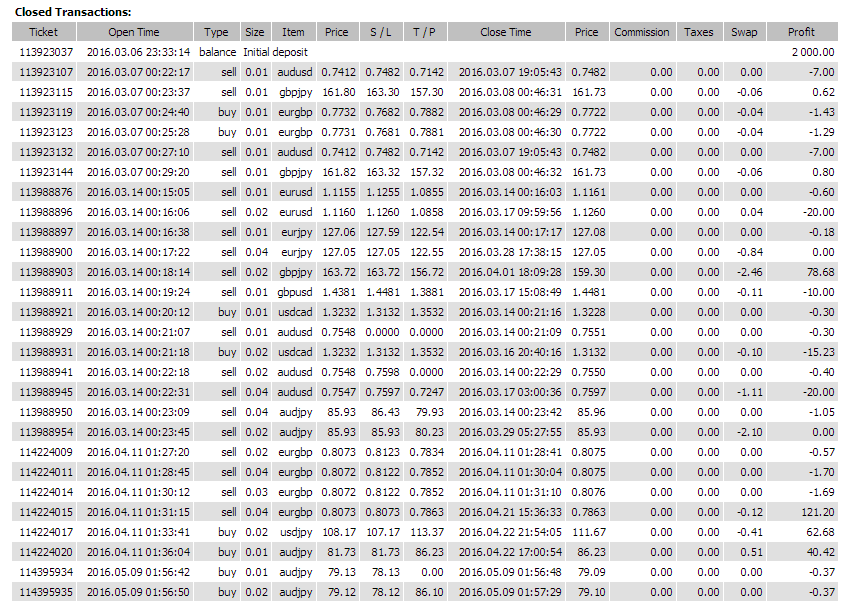Select ticket number 113988911
847x603 pixels.
coord(46,292)
